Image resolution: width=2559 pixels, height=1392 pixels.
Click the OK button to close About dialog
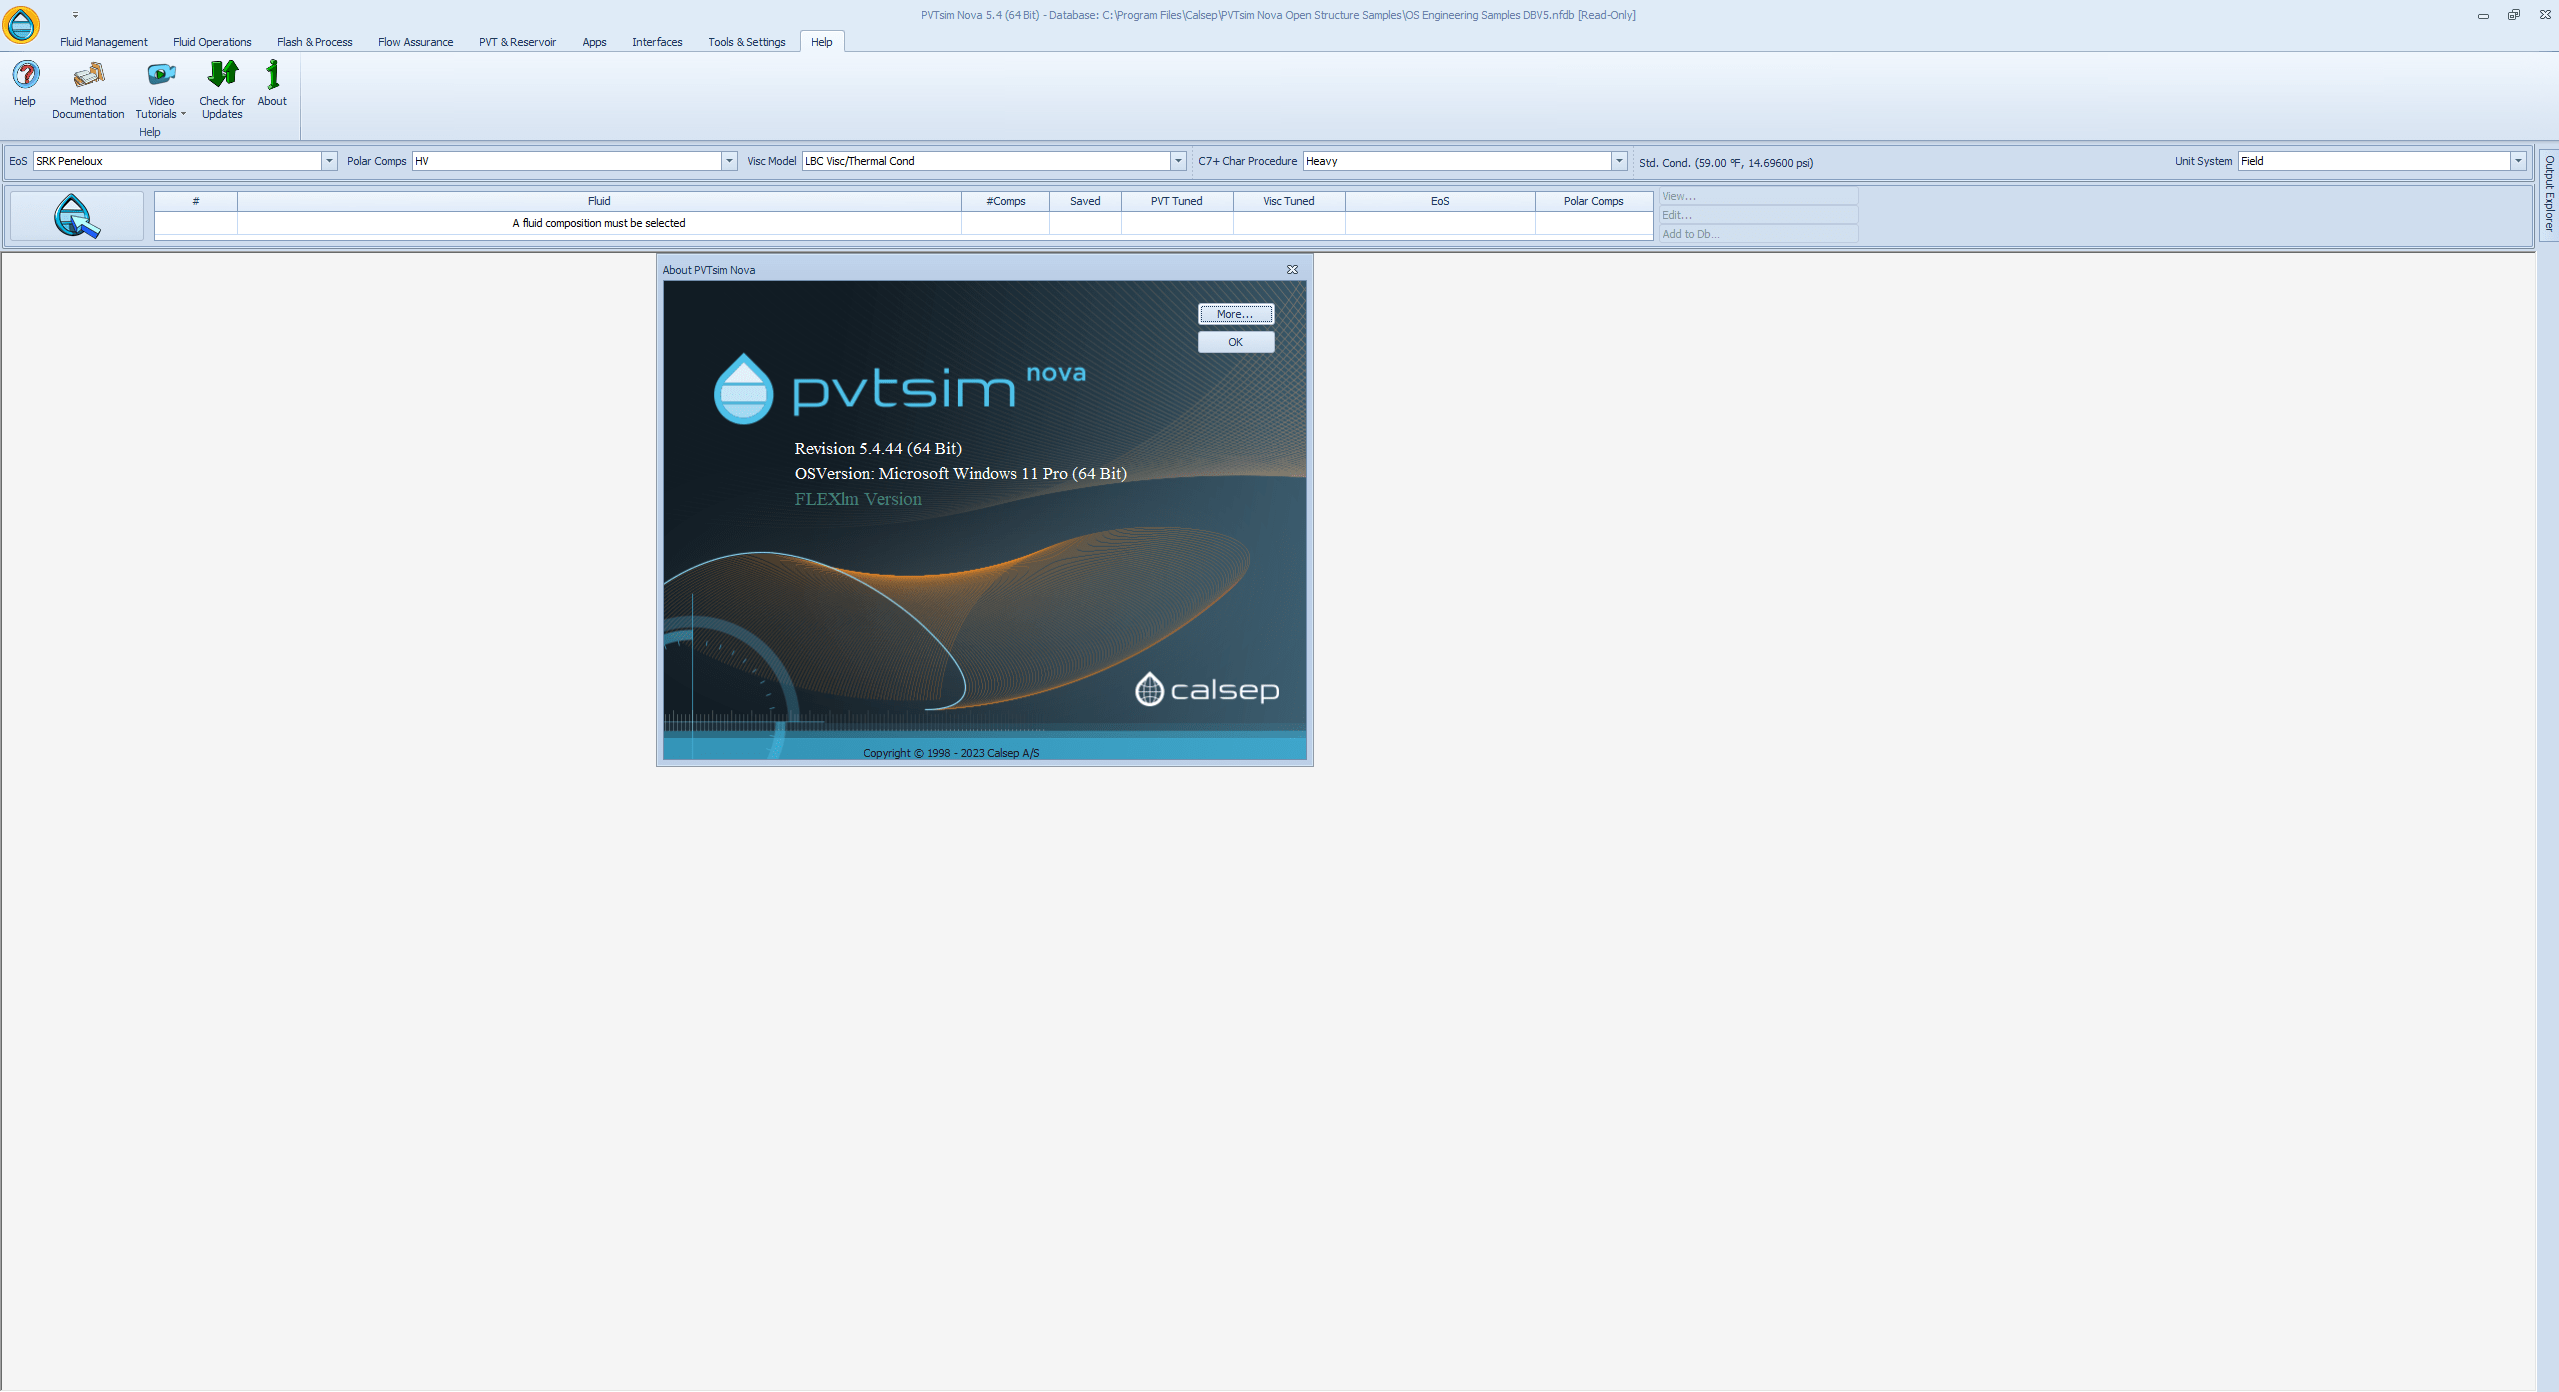coord(1232,341)
